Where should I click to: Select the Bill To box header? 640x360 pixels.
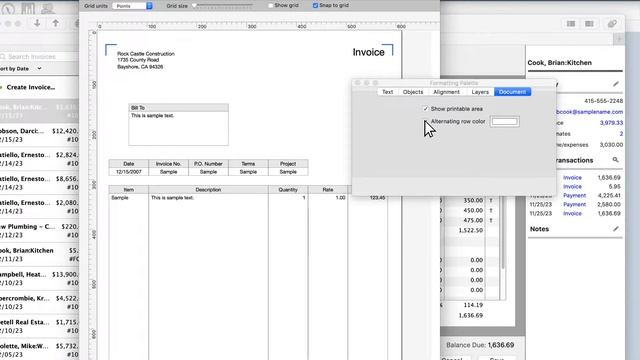[178, 108]
